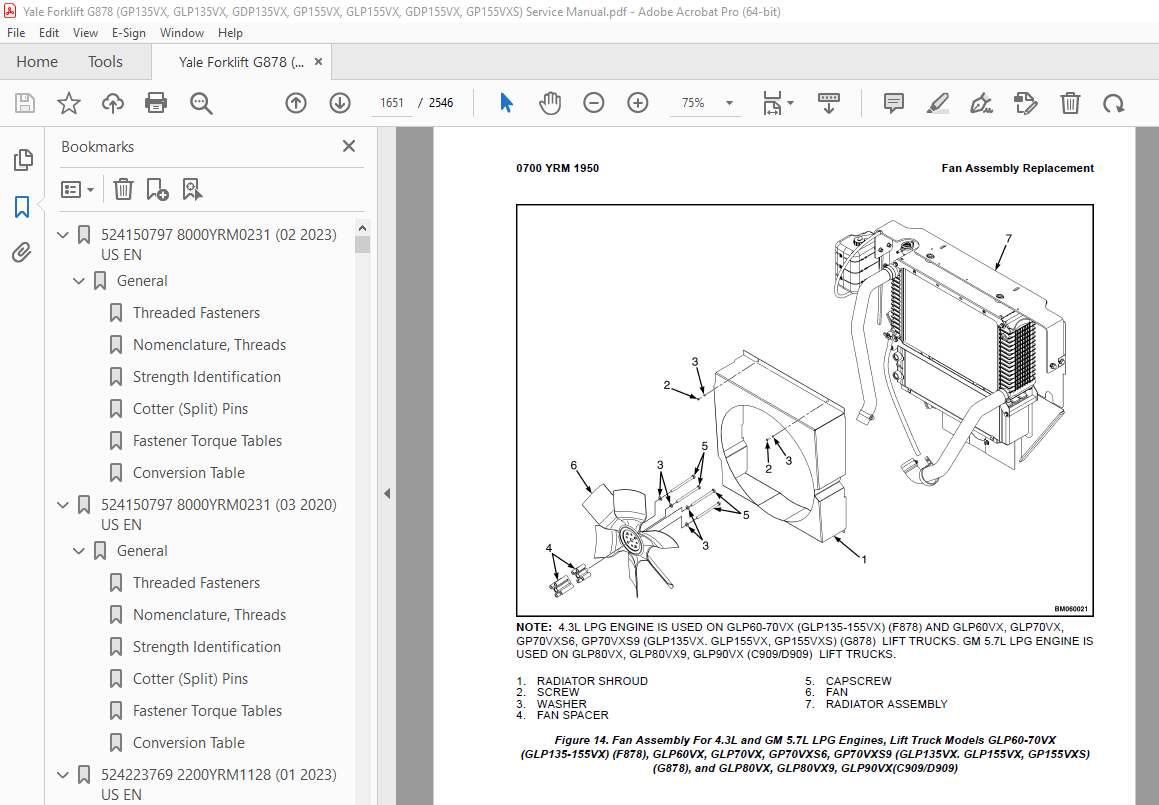This screenshot has height=805, width=1159.
Task: Open second Conversion Table bookmark under 03 2020
Action: click(x=188, y=743)
